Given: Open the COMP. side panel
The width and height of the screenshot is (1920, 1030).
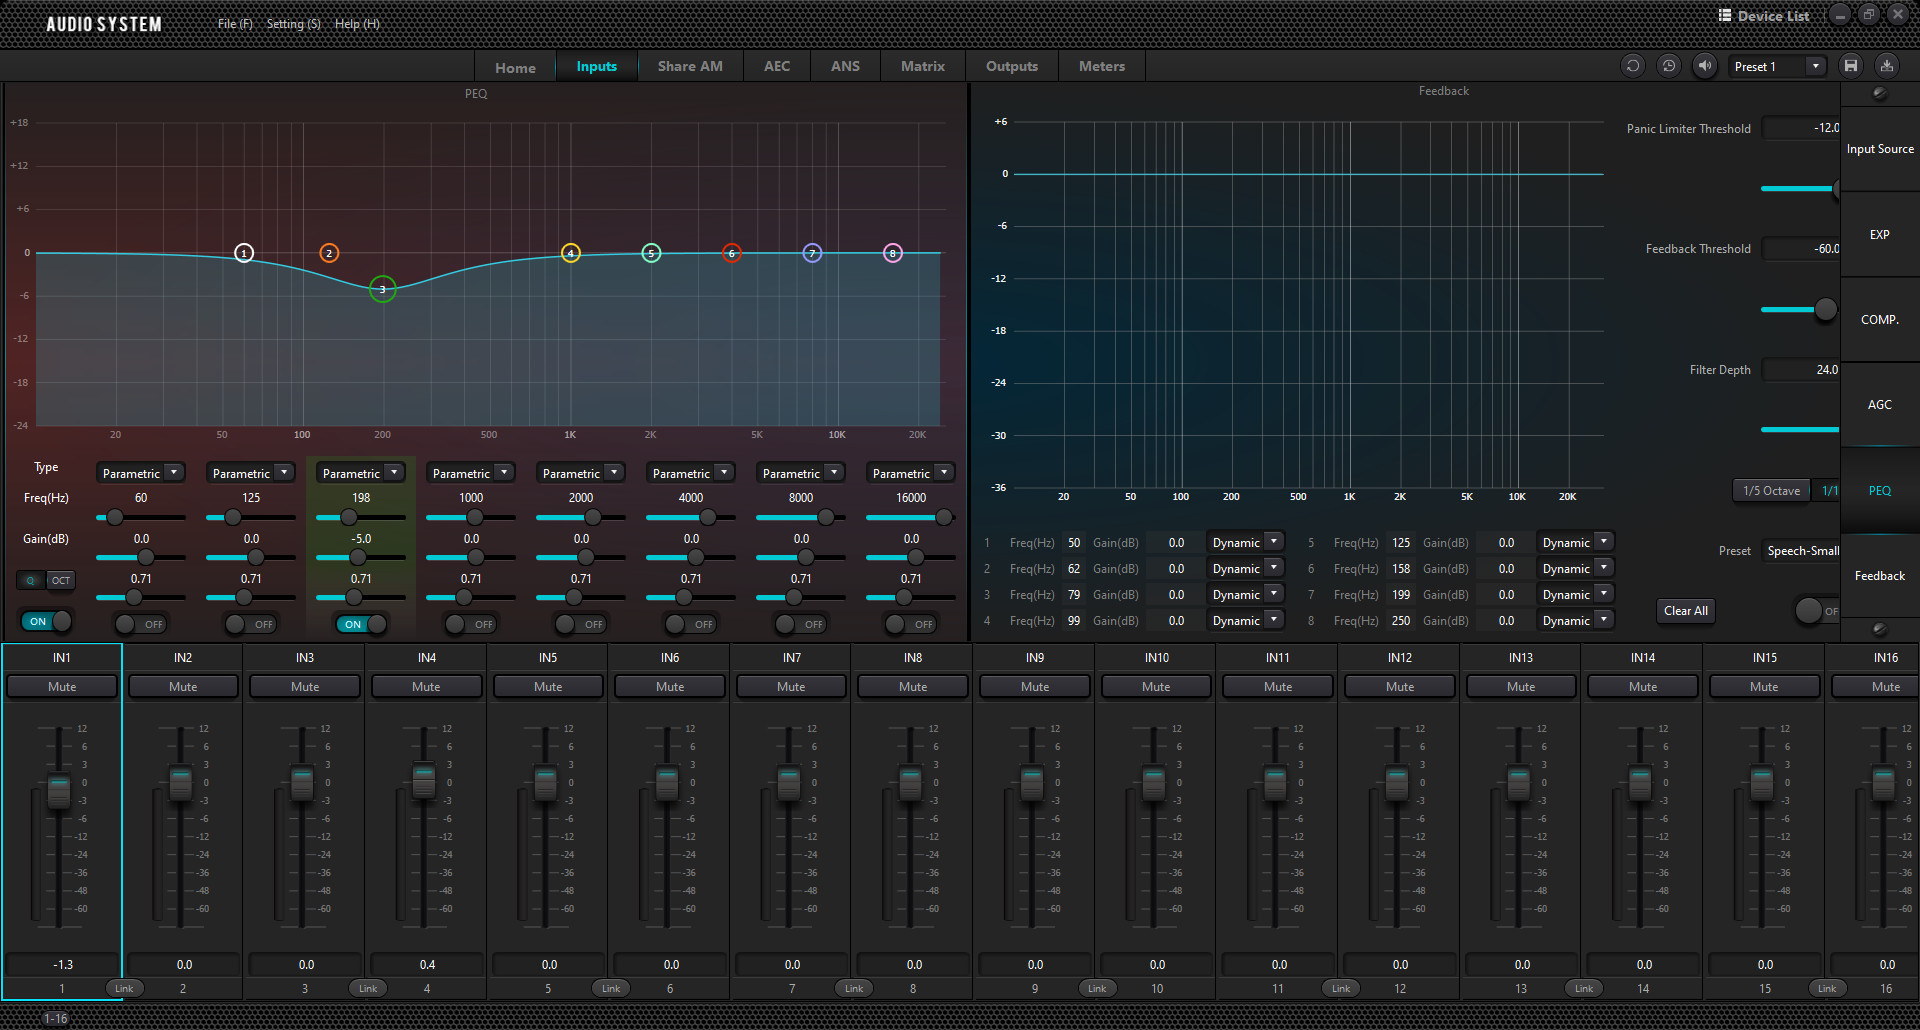Looking at the screenshot, I should 1880,320.
